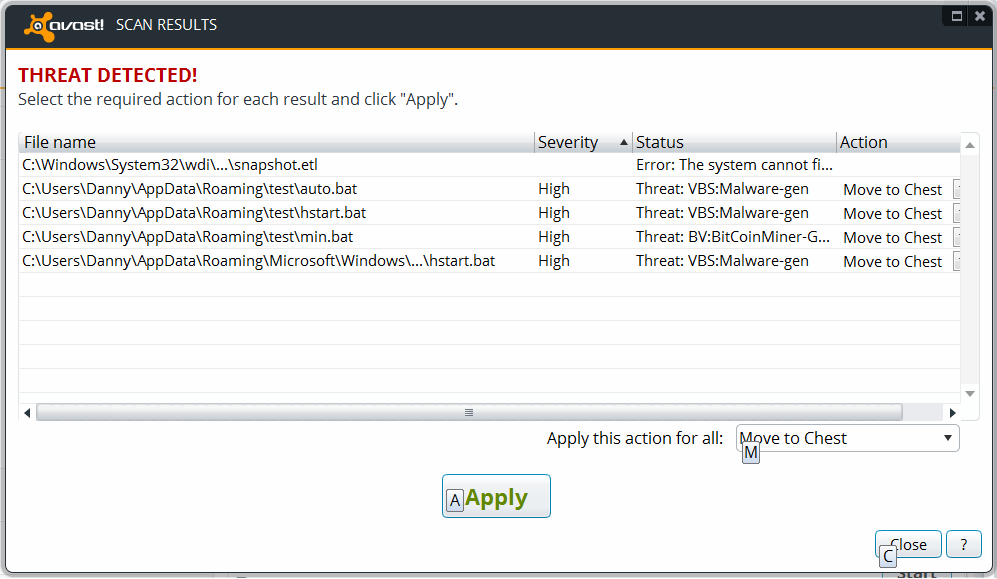Screen dimensions: 997x579
Task: Click scroll-down arrow of results list
Action: [970, 394]
